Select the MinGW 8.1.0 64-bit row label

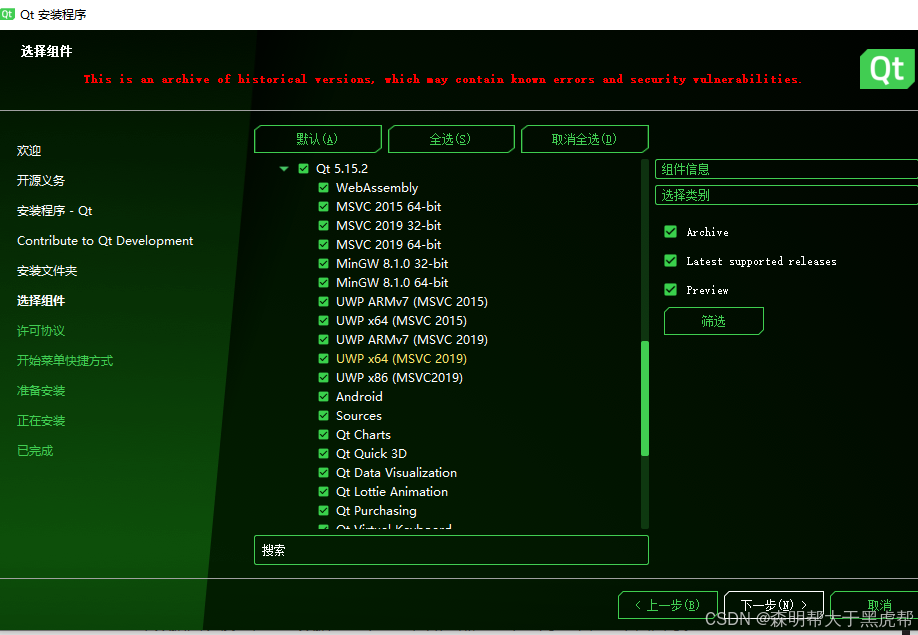392,283
